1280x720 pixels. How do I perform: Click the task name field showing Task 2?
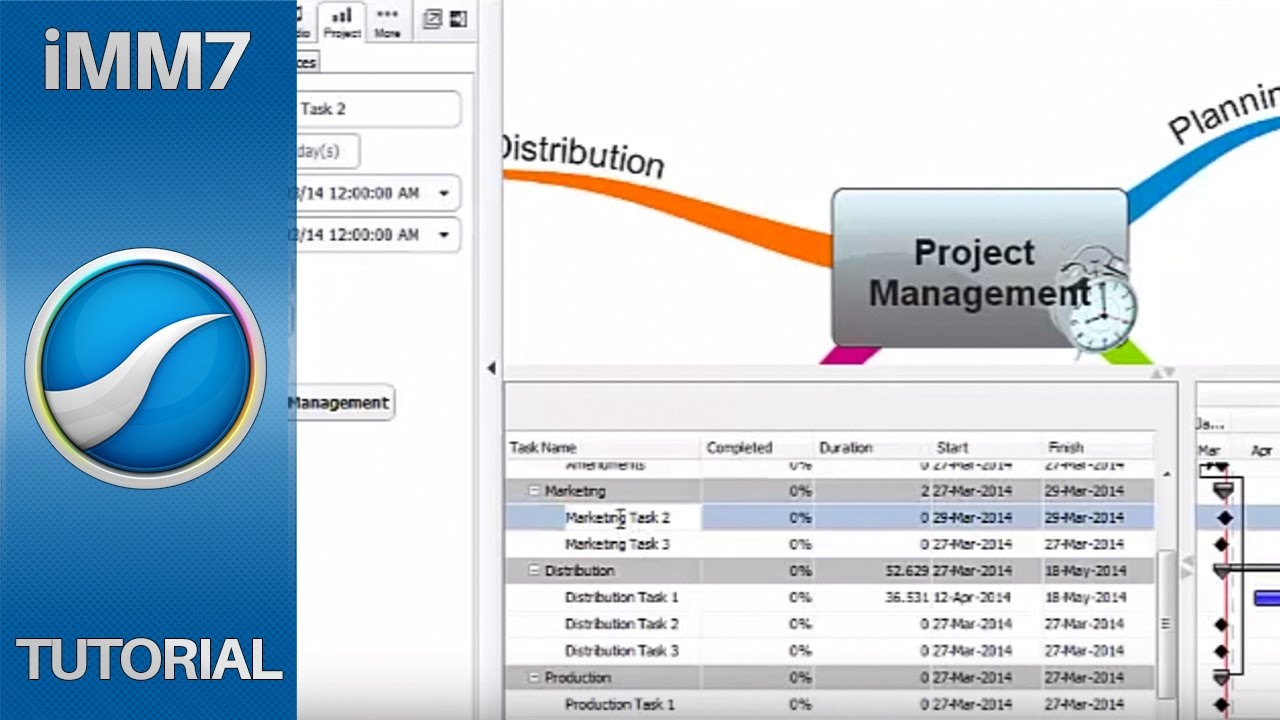click(379, 109)
